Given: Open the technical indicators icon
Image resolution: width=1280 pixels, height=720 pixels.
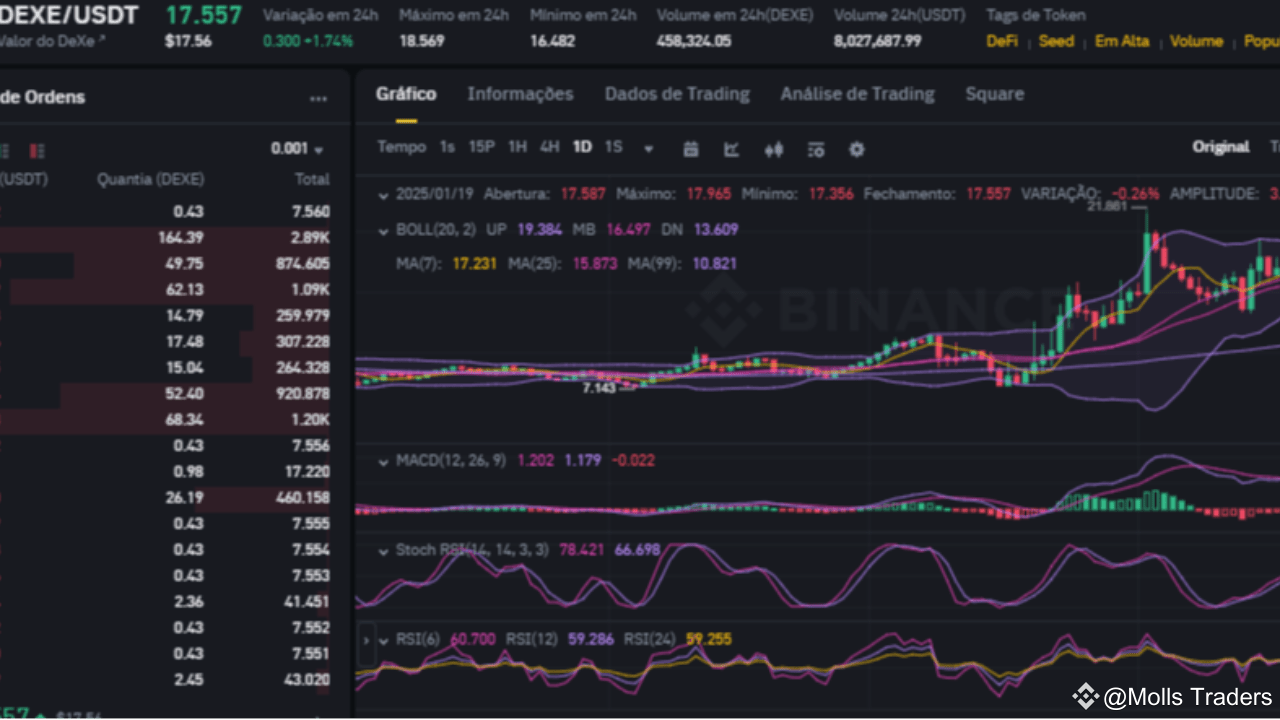Looking at the screenshot, I should 816,149.
